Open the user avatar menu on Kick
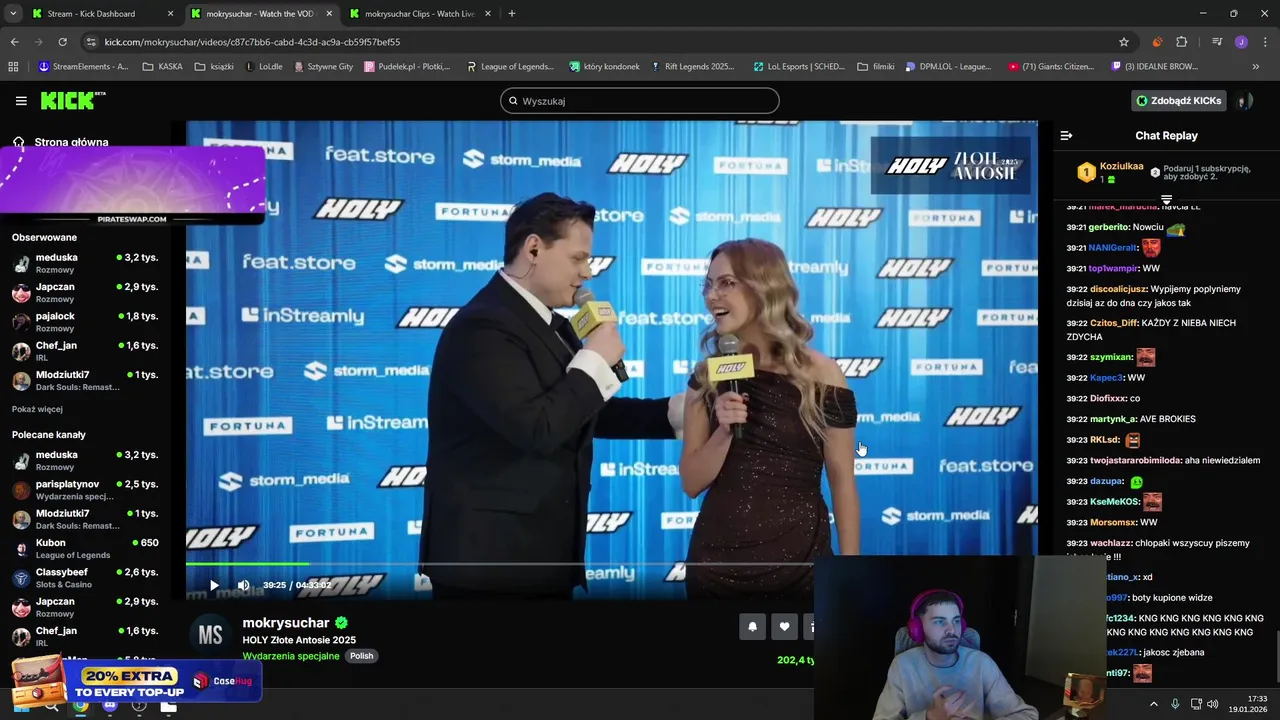 coord(1245,101)
